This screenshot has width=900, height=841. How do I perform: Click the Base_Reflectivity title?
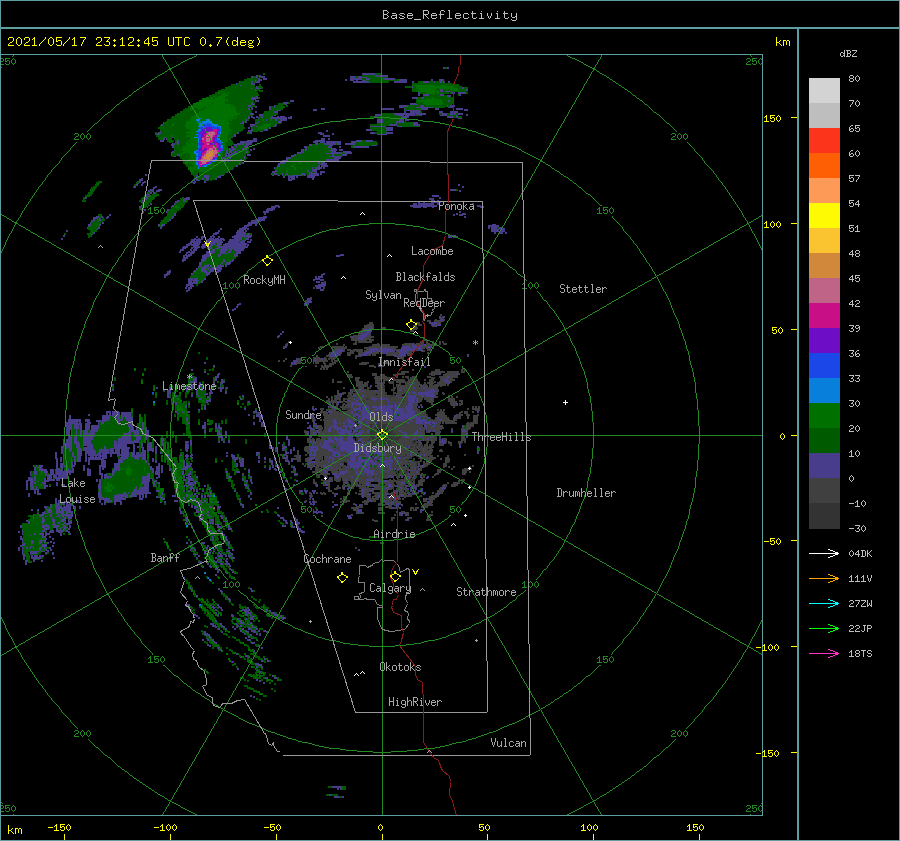point(450,15)
